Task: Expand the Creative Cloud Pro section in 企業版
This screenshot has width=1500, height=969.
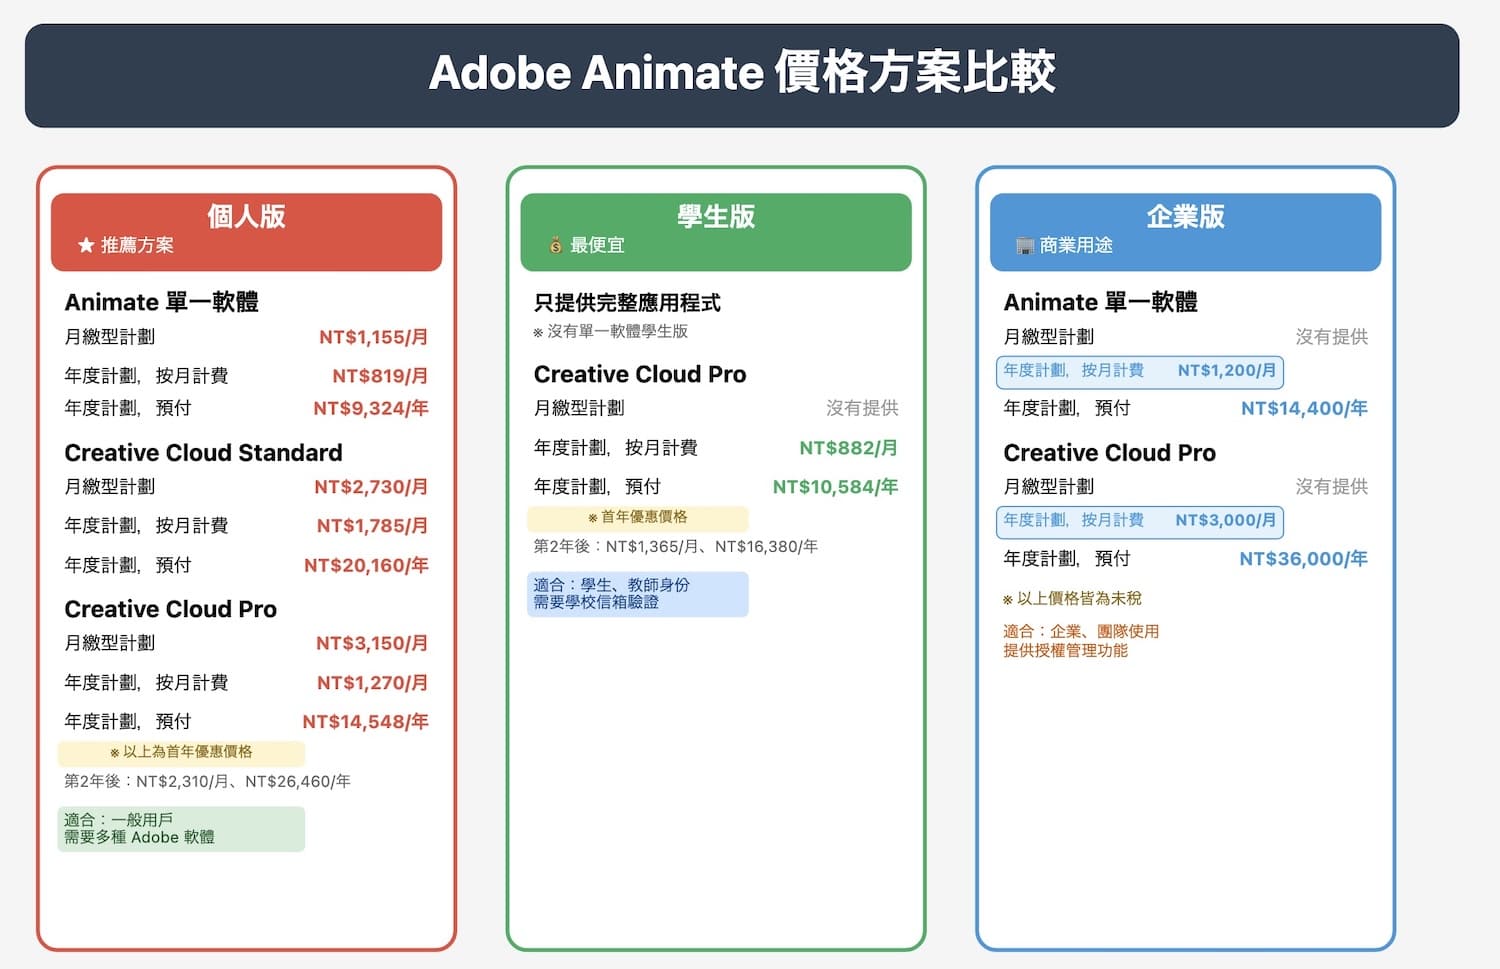Action: (1110, 452)
